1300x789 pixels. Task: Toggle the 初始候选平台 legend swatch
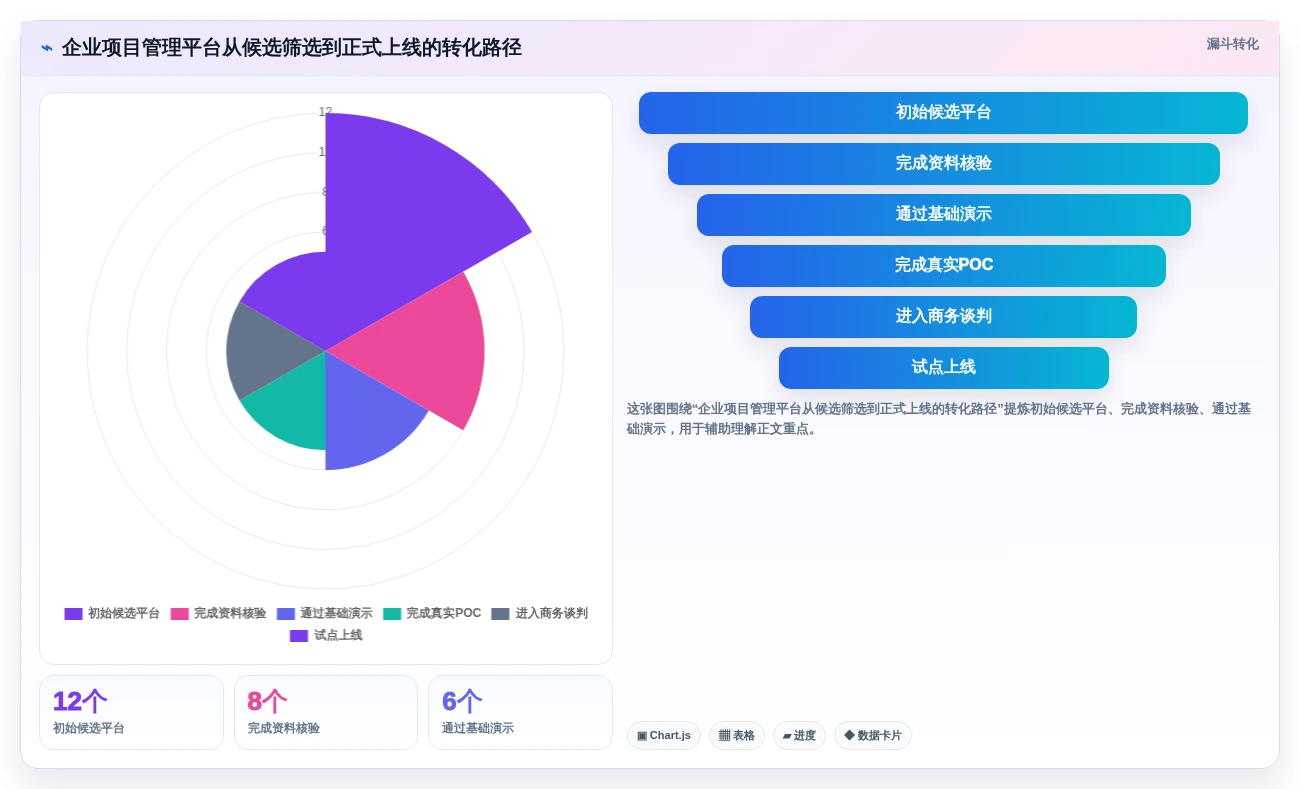coord(73,614)
